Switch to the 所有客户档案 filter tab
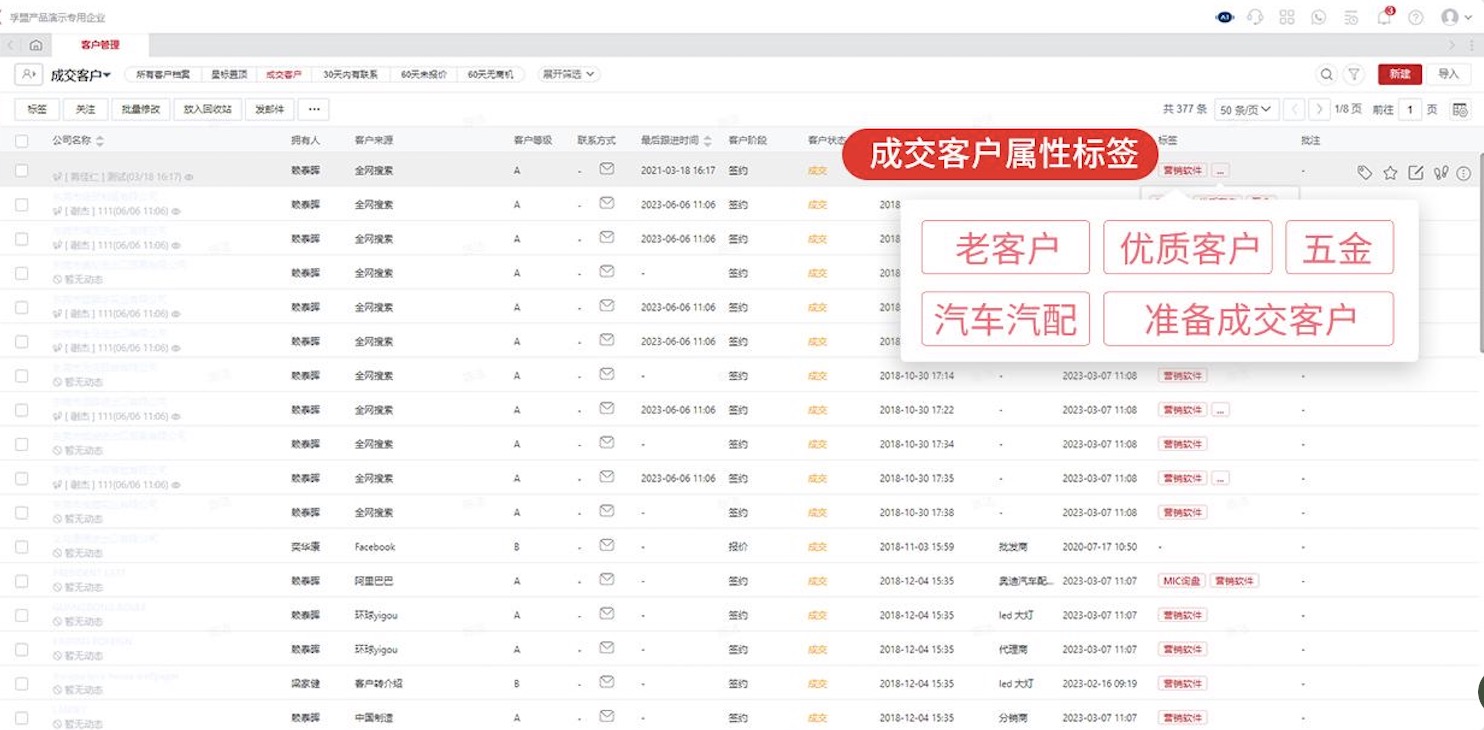 click(163, 74)
